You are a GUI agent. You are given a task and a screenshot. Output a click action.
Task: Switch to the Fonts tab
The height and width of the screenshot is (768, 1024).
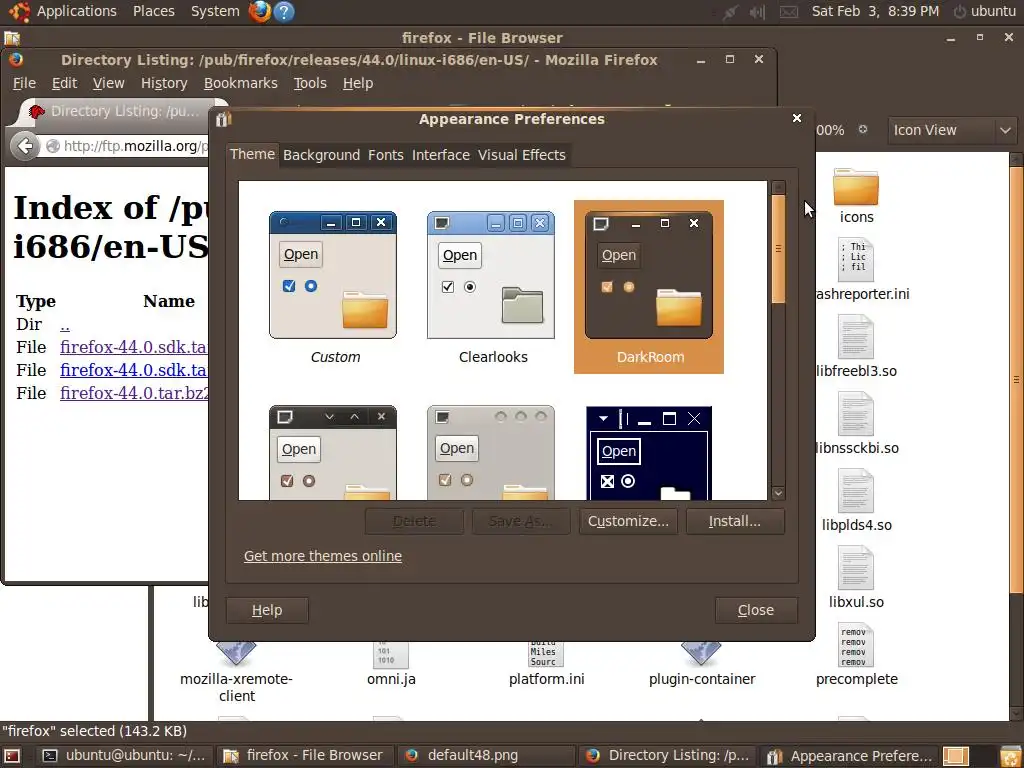coord(385,155)
